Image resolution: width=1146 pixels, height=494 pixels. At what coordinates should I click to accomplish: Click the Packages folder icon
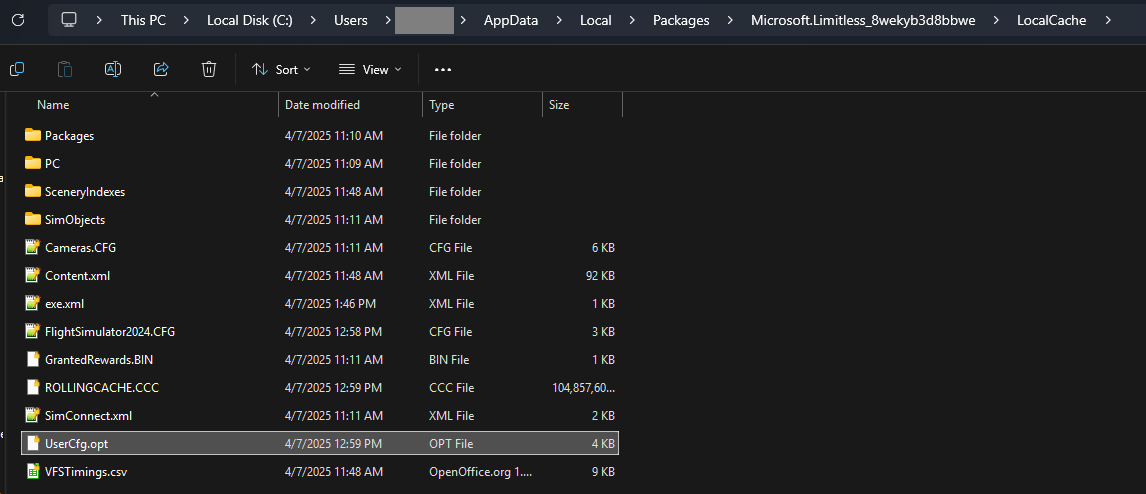[x=32, y=135]
